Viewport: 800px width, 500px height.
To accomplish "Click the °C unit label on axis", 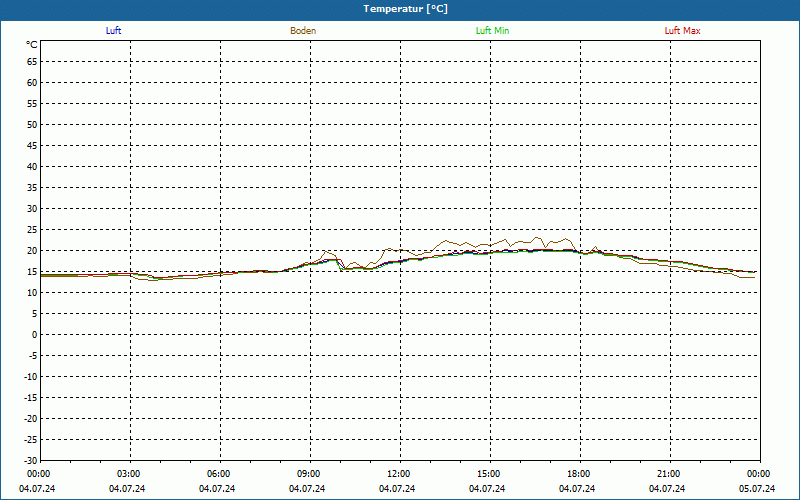I will tap(32, 45).
